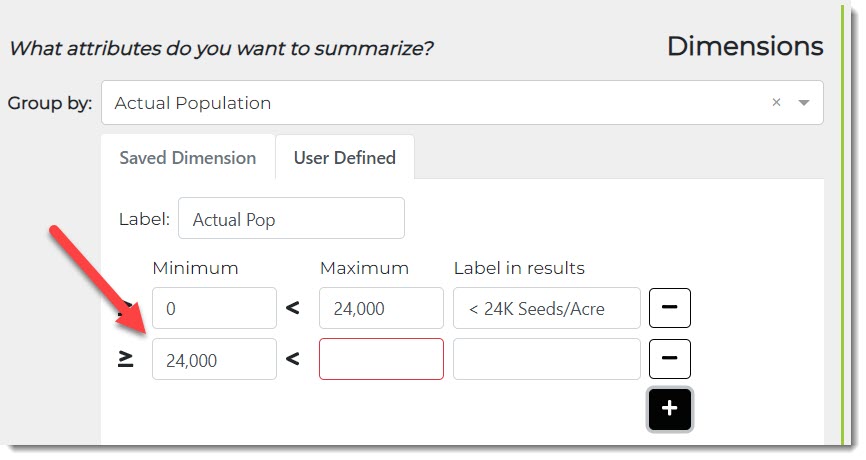
Task: Add a new range row with plus
Action: [x=669, y=409]
